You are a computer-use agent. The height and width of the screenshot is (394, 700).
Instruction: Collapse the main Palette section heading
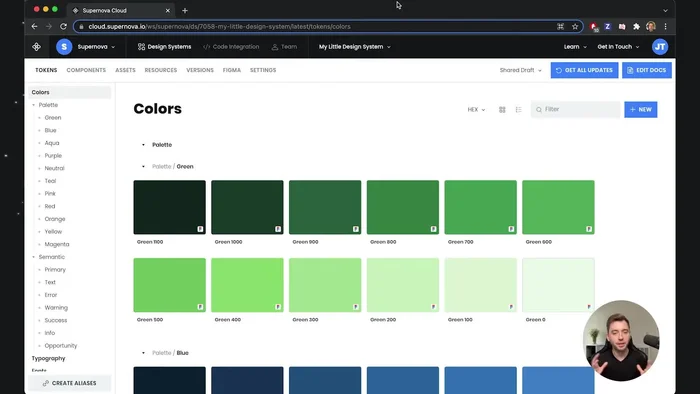point(143,145)
